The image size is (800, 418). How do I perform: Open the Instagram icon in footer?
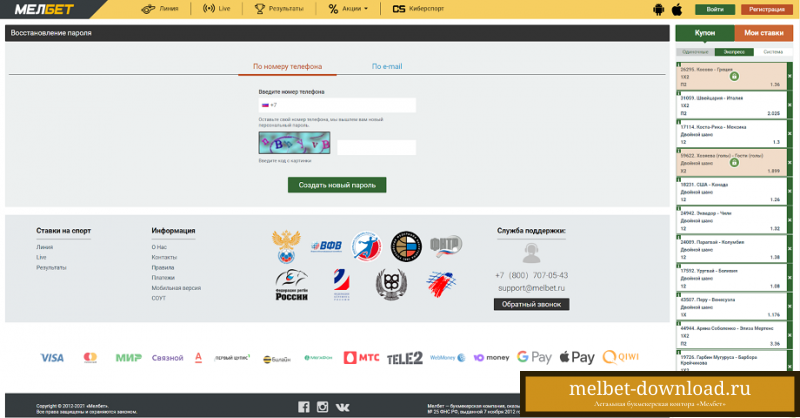(x=322, y=407)
